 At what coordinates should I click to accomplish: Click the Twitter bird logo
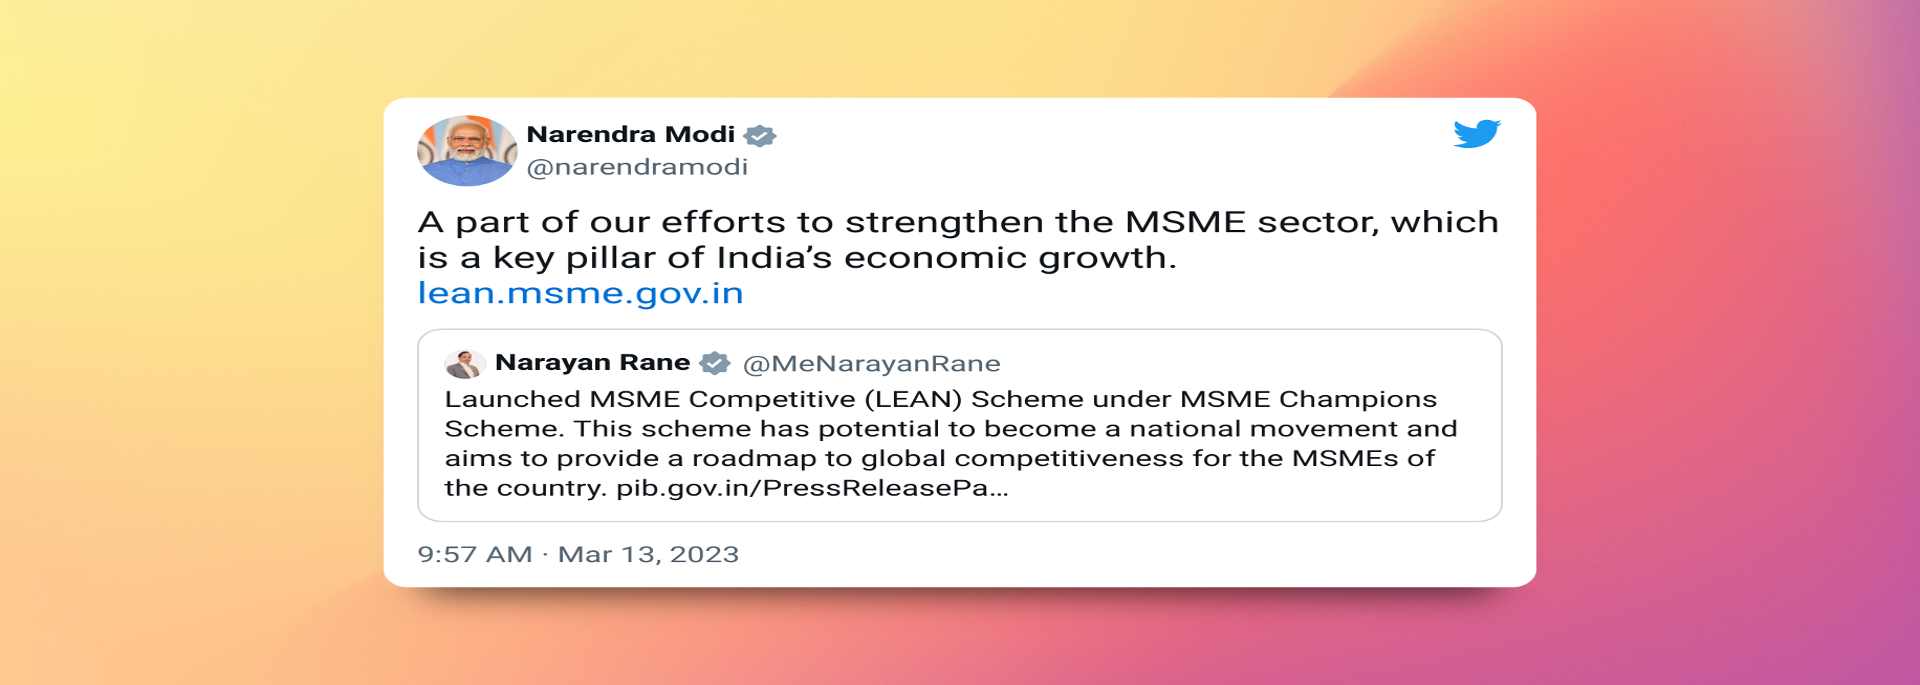coord(1477,133)
